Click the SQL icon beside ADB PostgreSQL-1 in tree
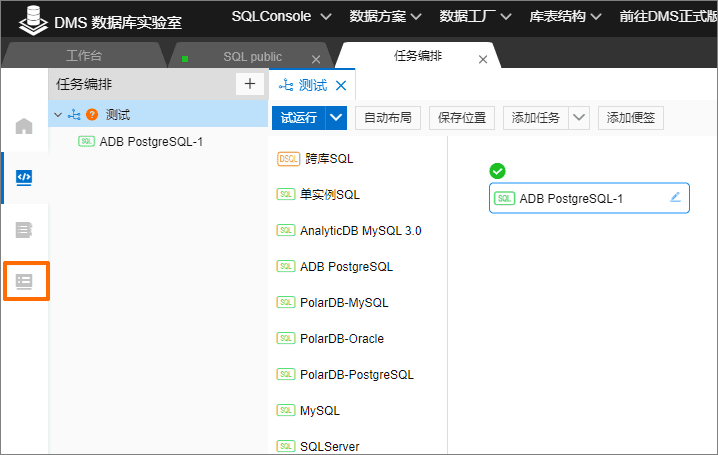The image size is (718, 455). pyautogui.click(x=87, y=141)
